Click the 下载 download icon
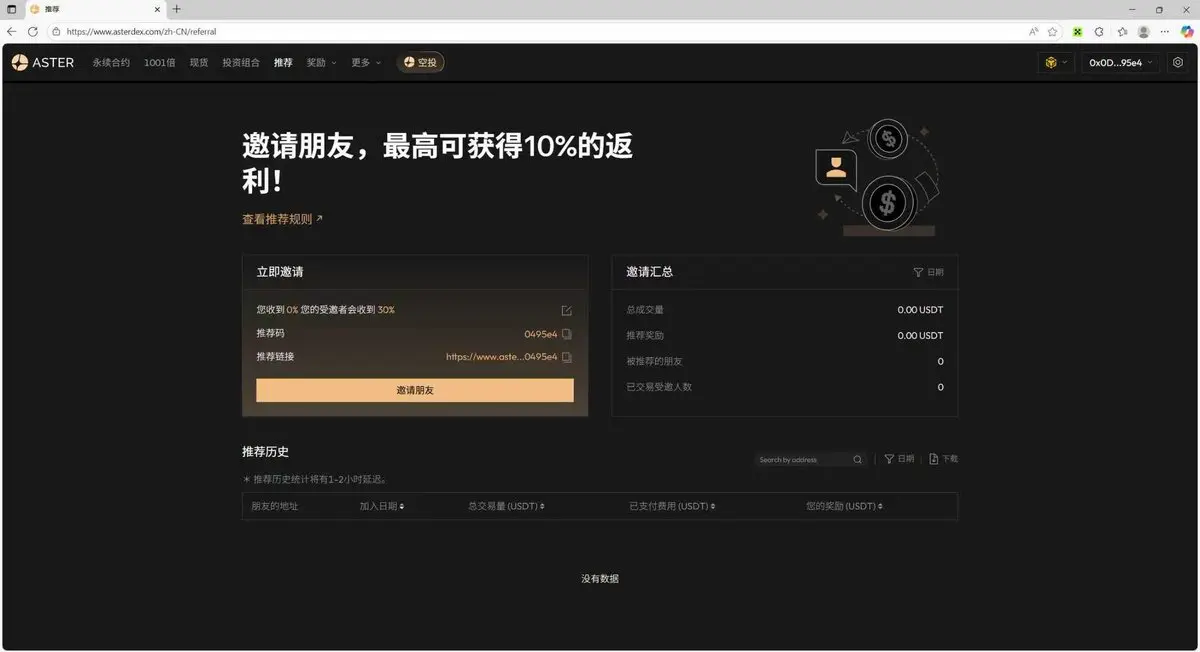 pyautogui.click(x=943, y=459)
